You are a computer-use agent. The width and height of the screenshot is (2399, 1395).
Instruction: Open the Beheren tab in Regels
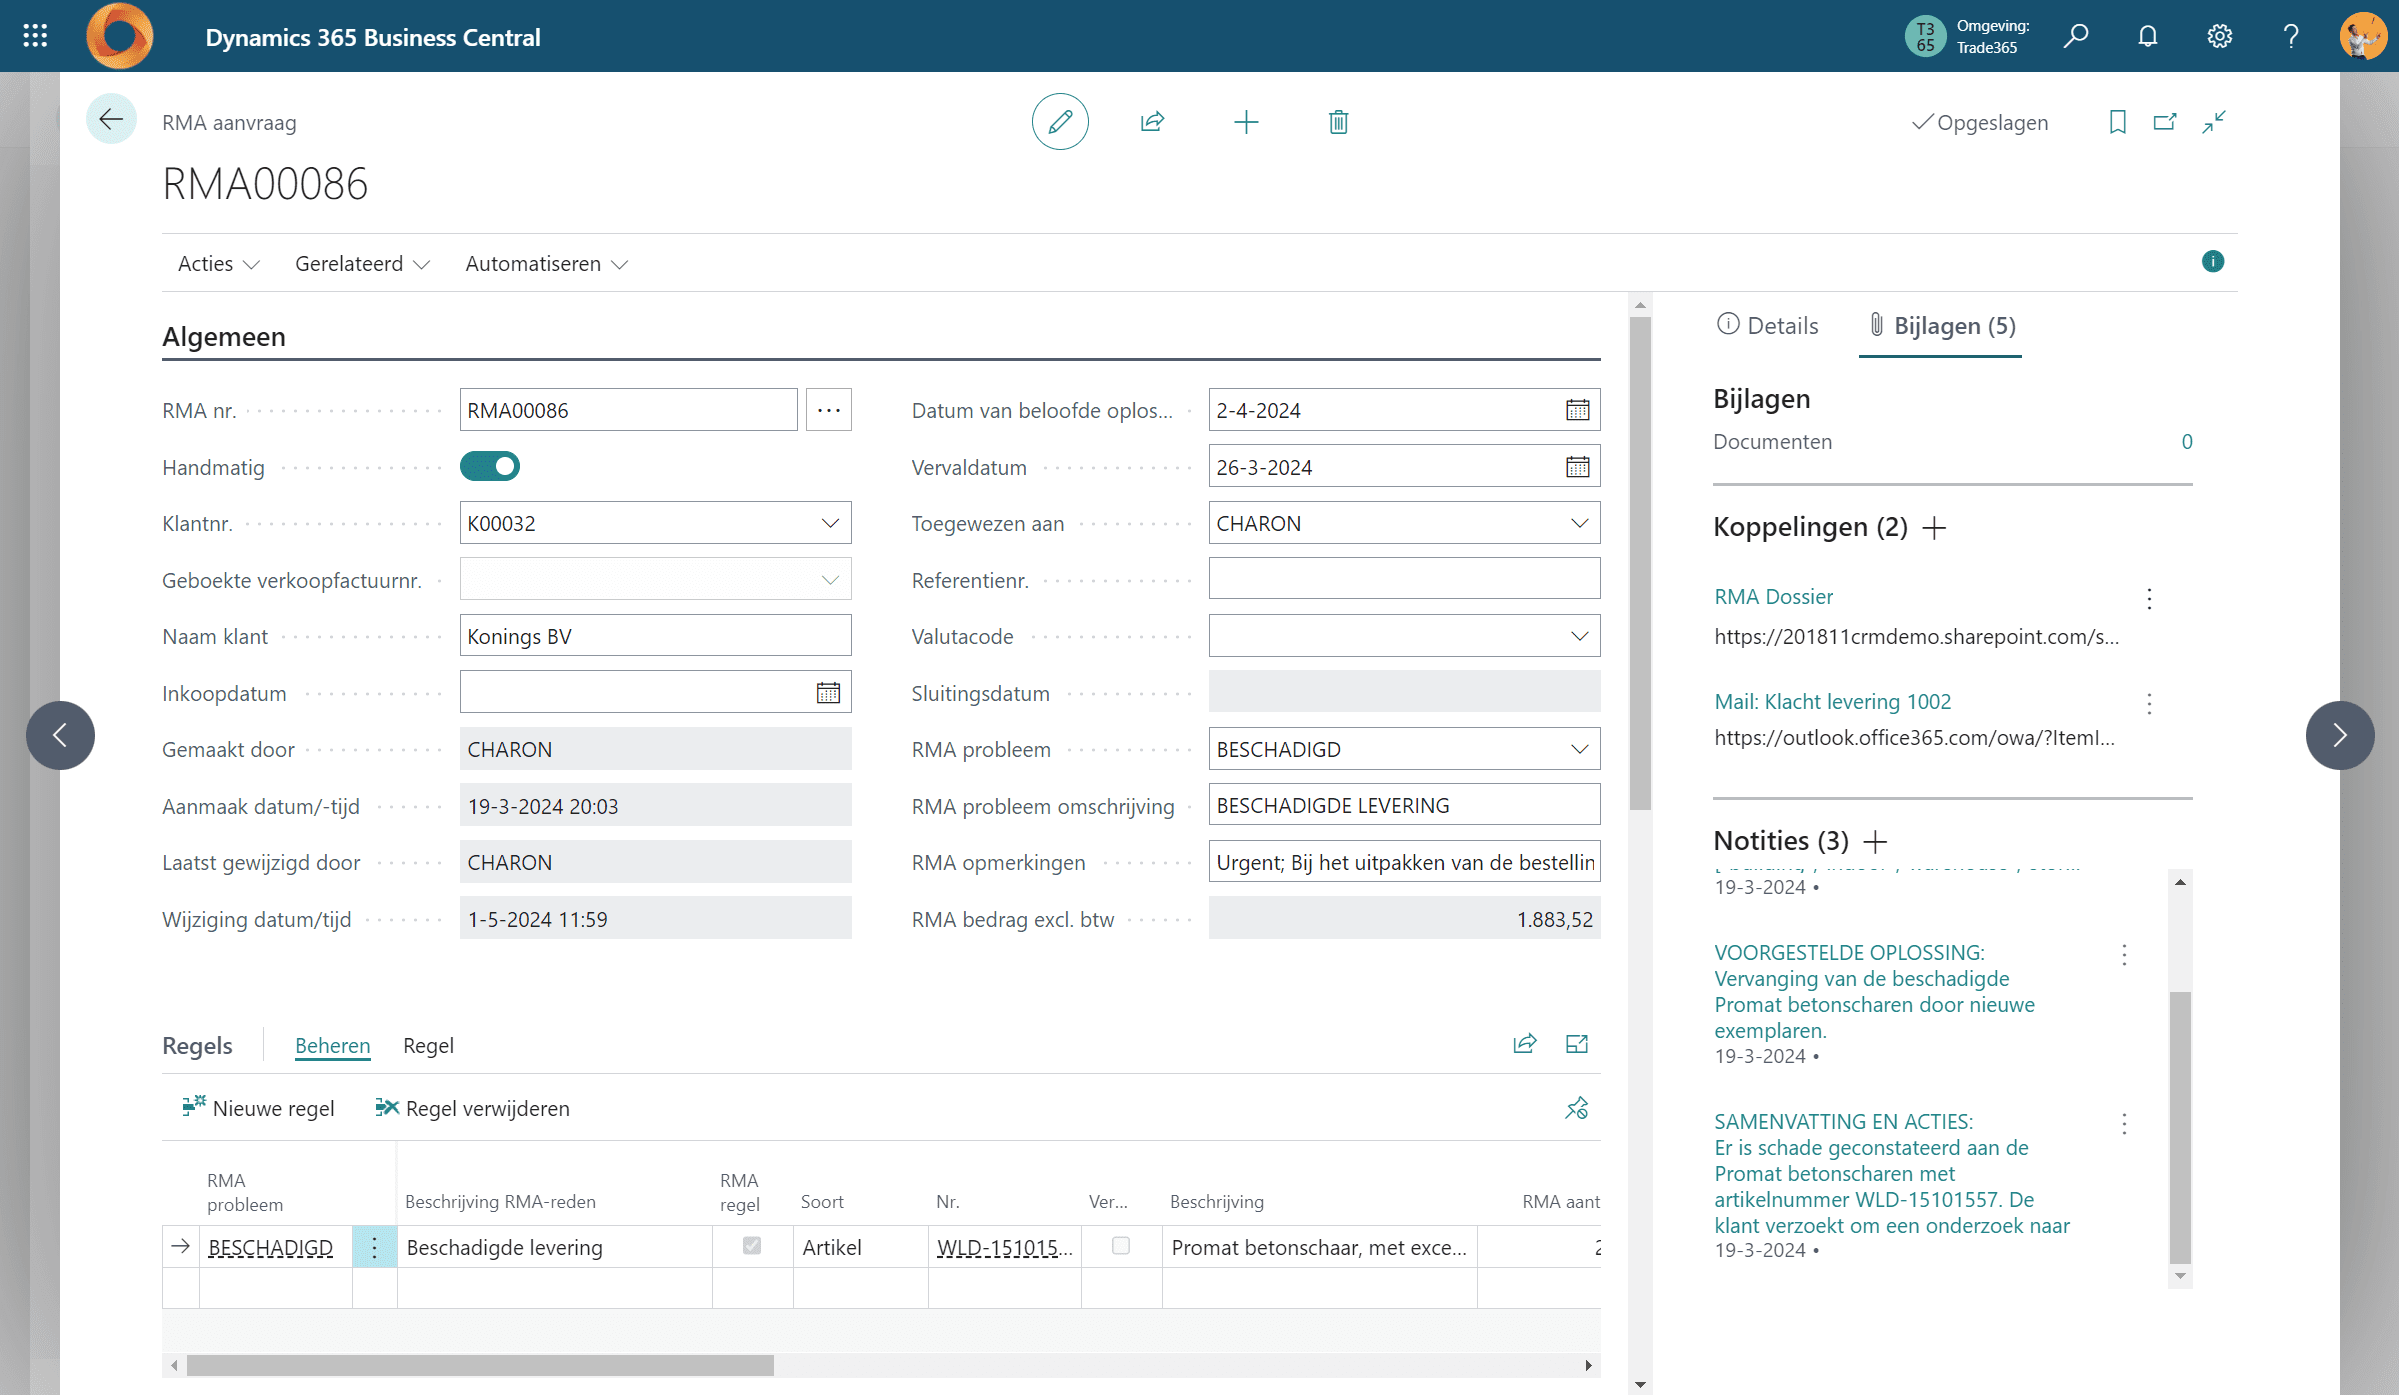[332, 1046]
